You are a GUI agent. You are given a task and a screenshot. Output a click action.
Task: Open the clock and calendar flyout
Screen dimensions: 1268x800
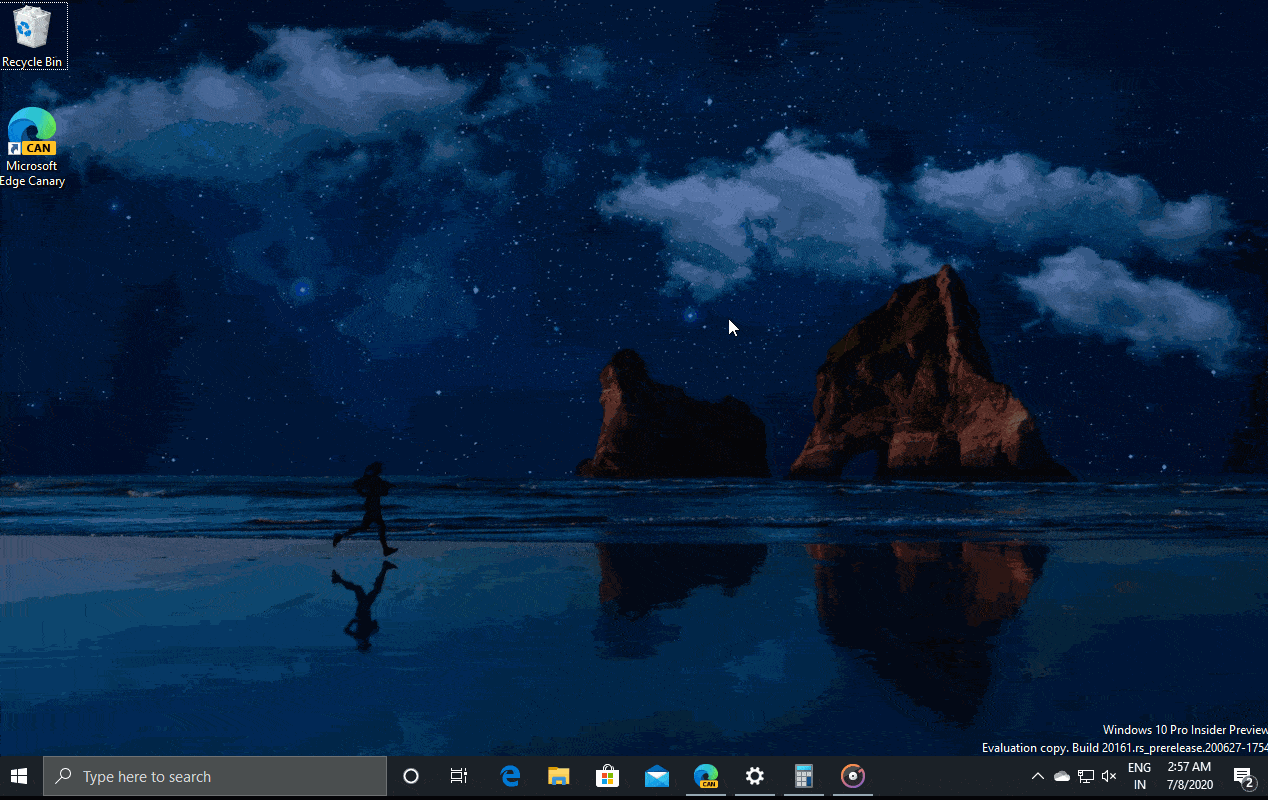point(1188,776)
